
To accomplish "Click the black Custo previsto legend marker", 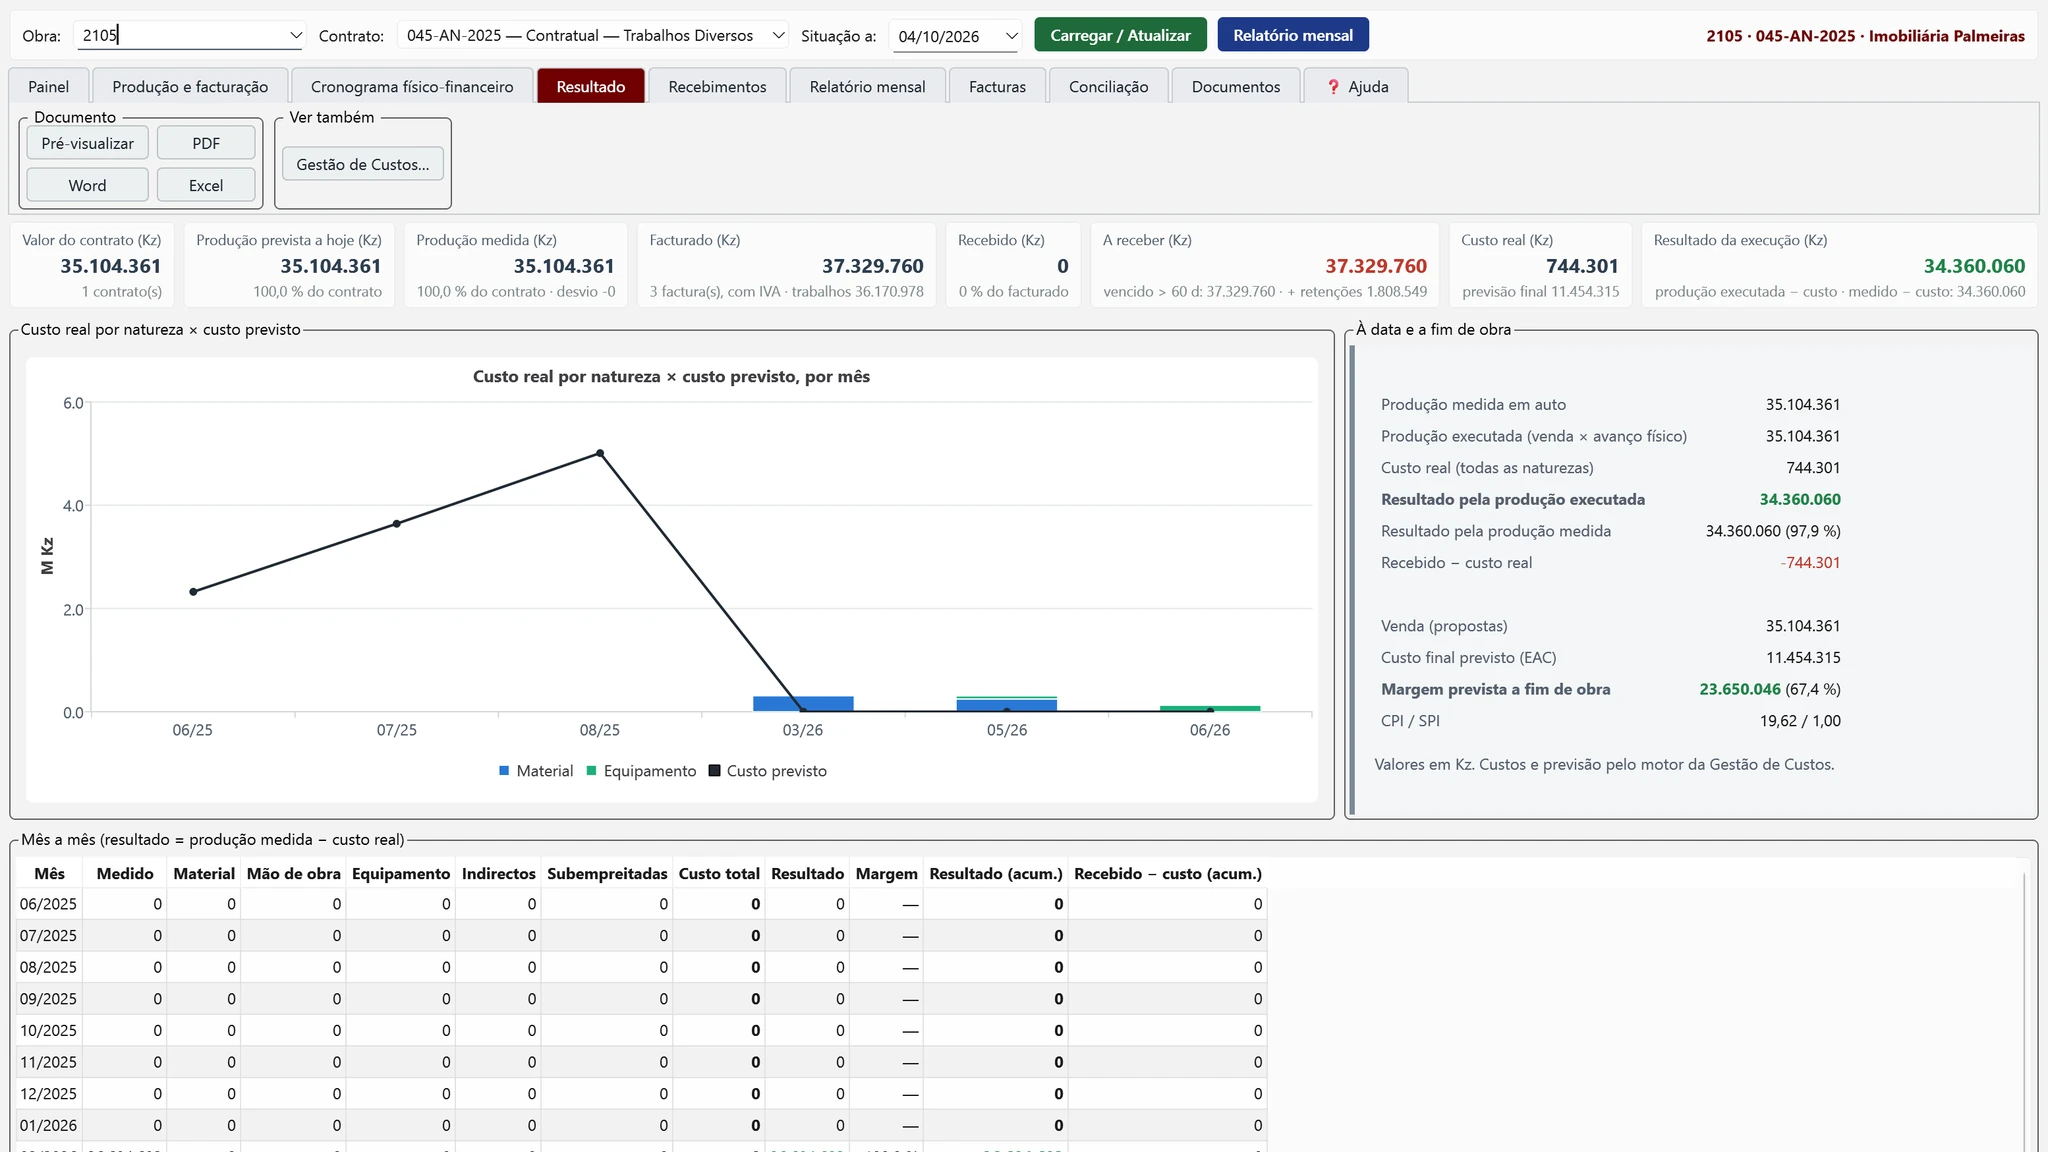I will 714,771.
